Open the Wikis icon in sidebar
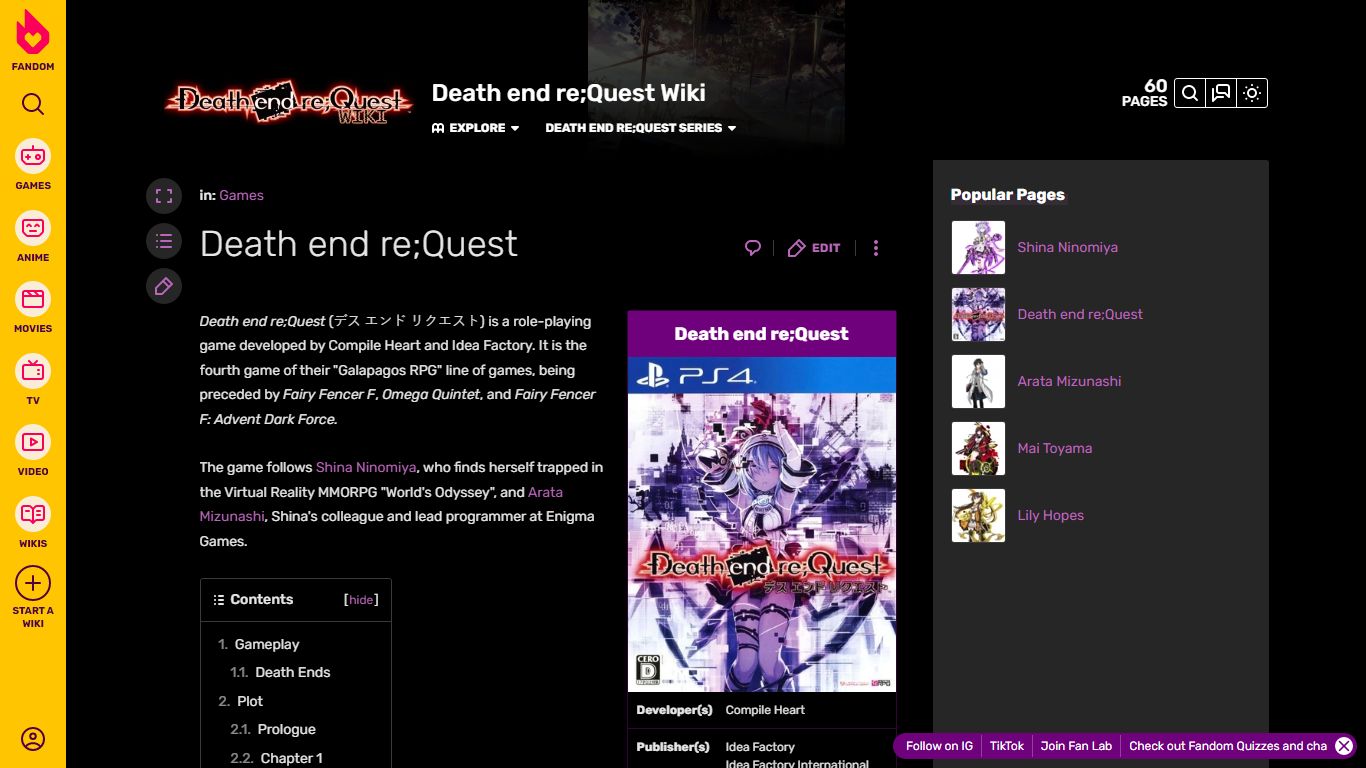 point(33,514)
